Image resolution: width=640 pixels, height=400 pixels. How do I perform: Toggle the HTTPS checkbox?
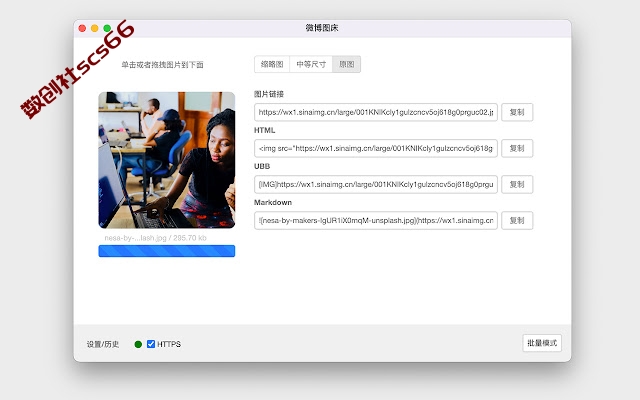click(x=151, y=344)
